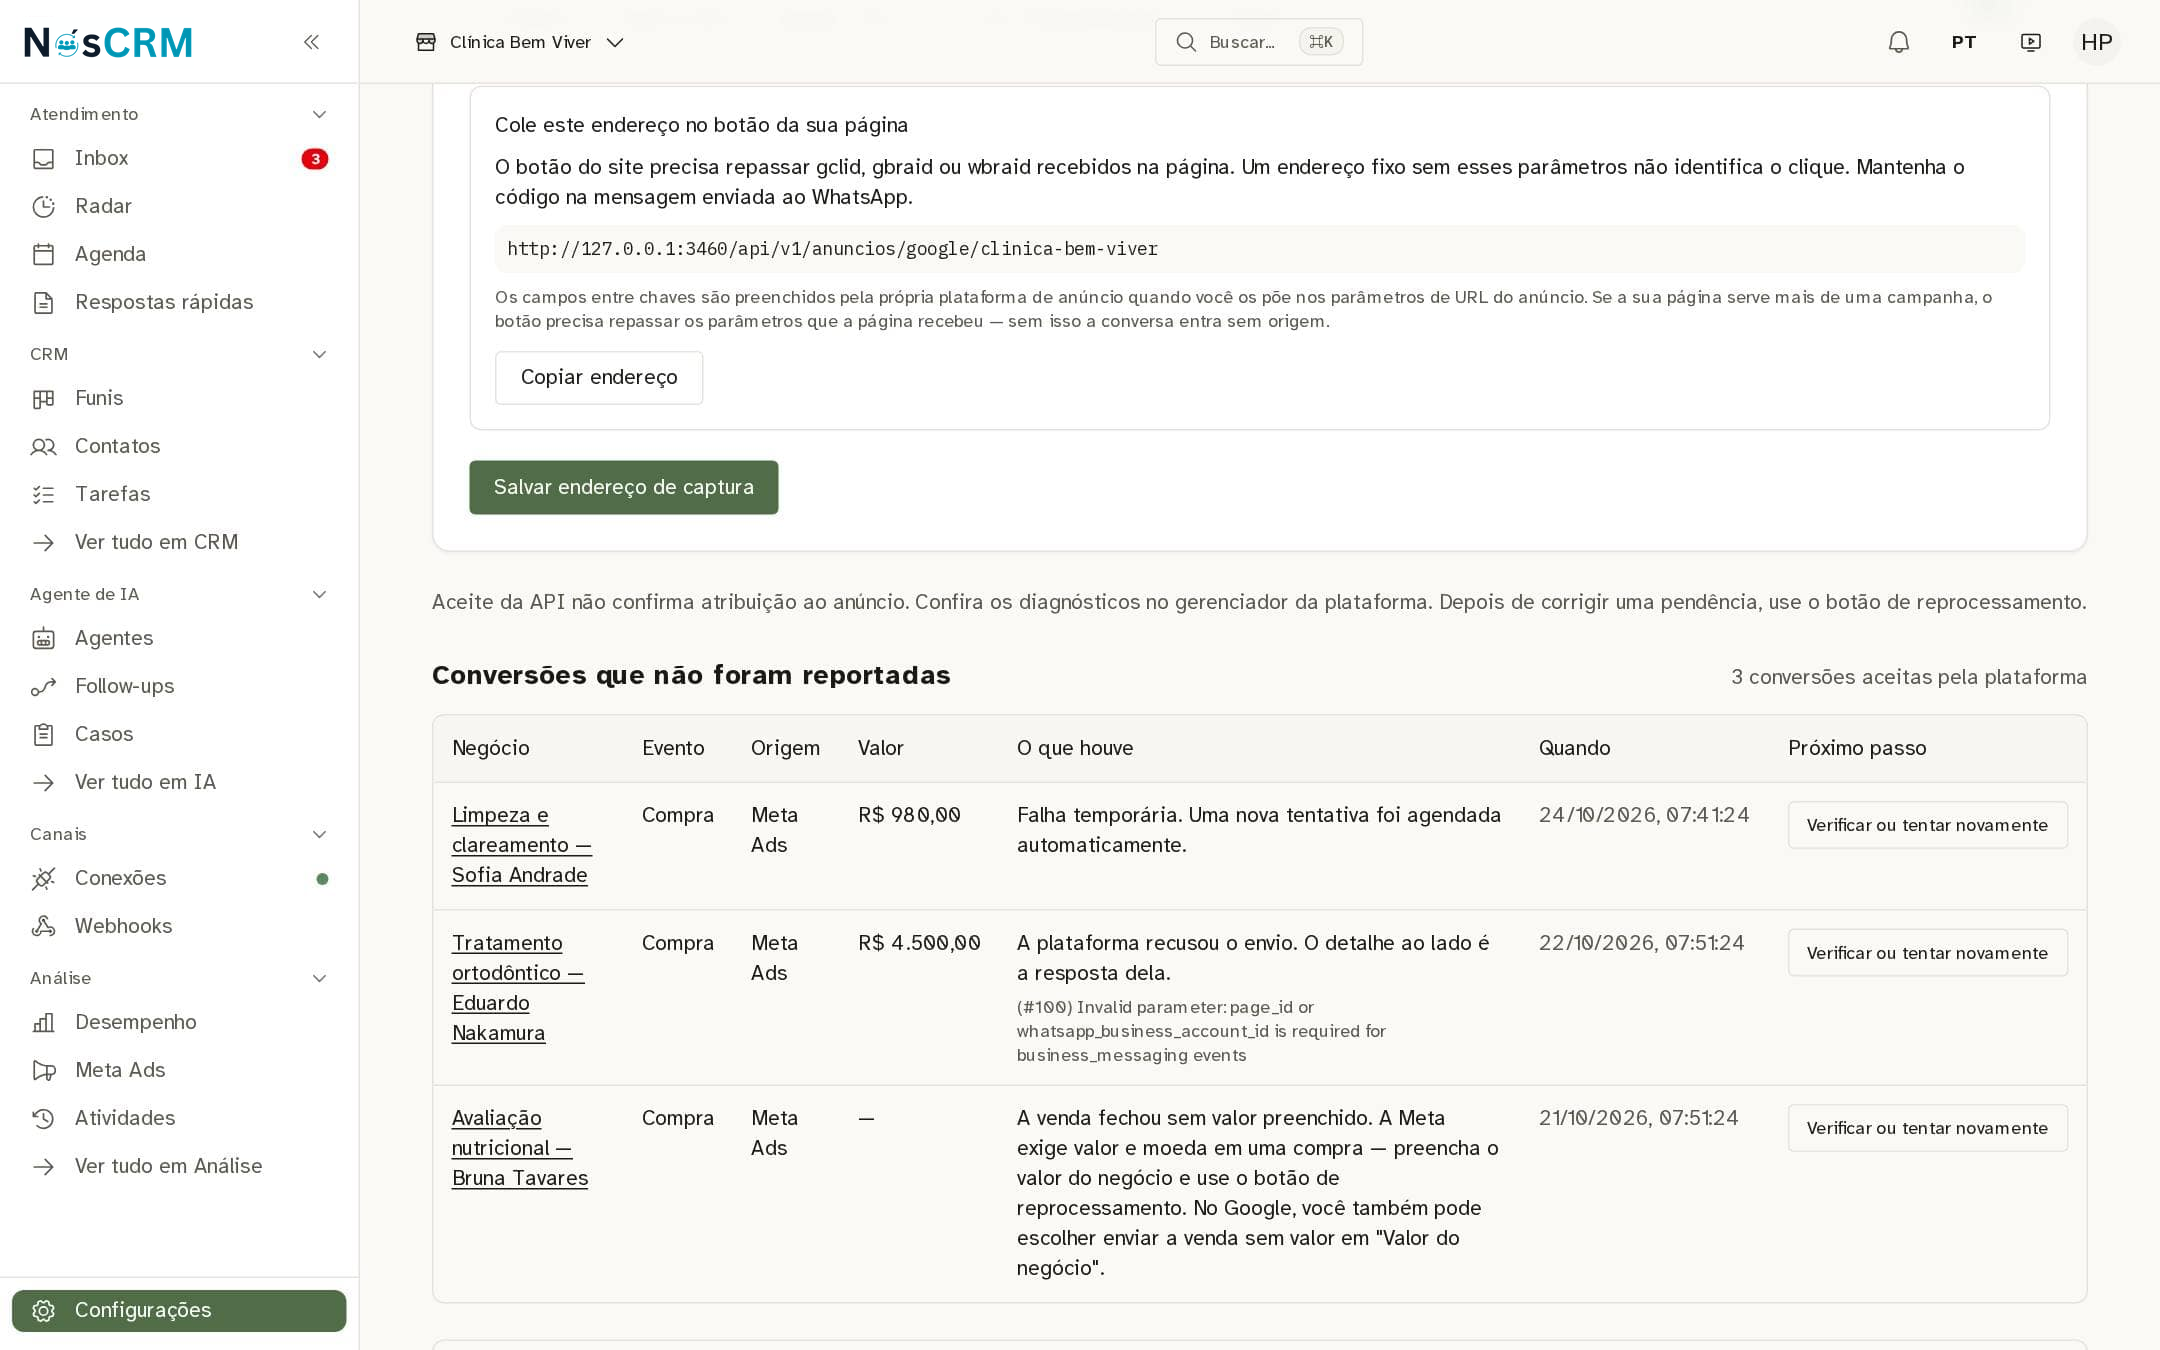
Task: Click the Desempenho bar chart icon
Action: pos(43,1022)
